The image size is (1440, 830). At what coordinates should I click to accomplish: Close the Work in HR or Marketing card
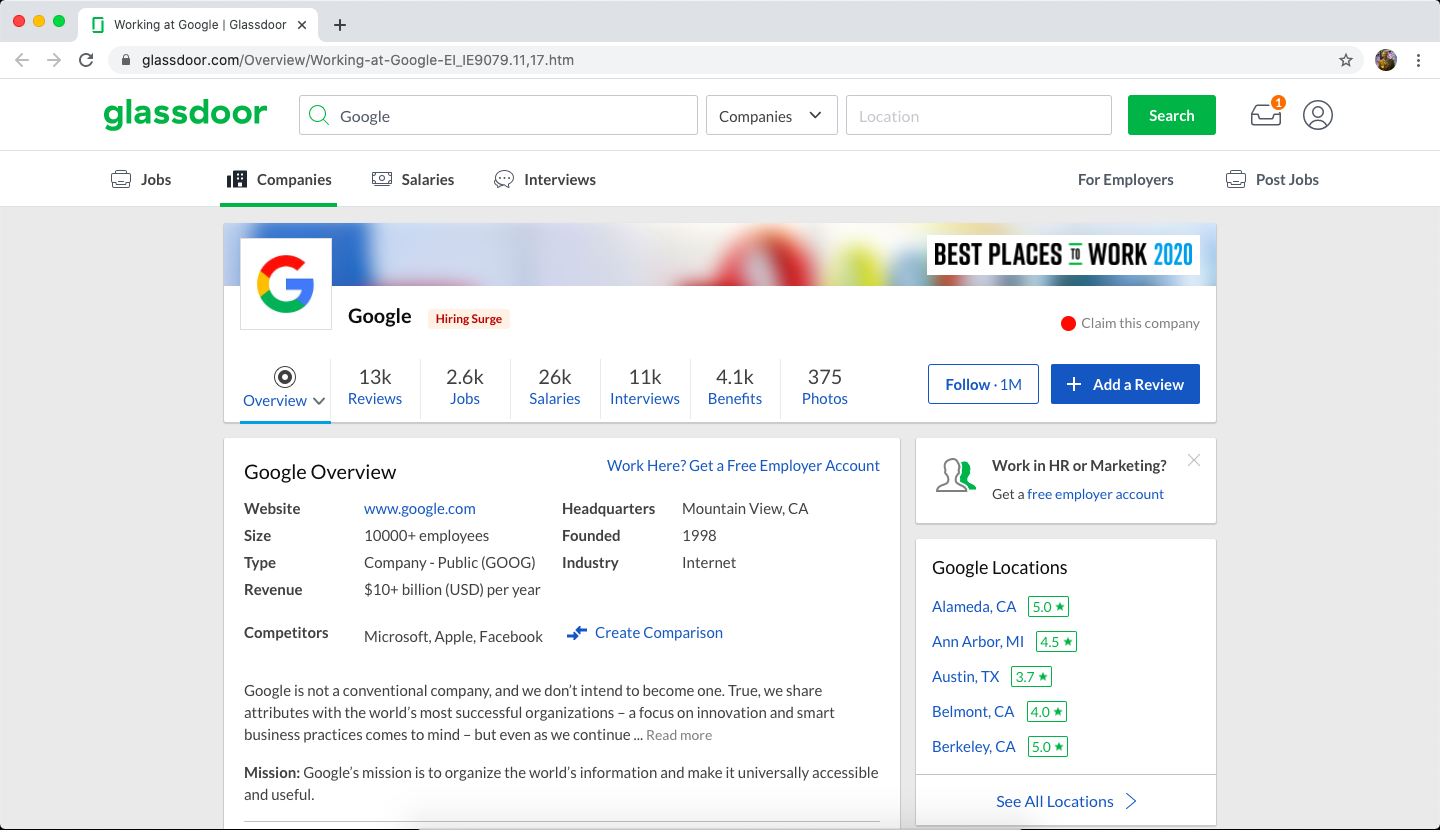click(x=1194, y=460)
